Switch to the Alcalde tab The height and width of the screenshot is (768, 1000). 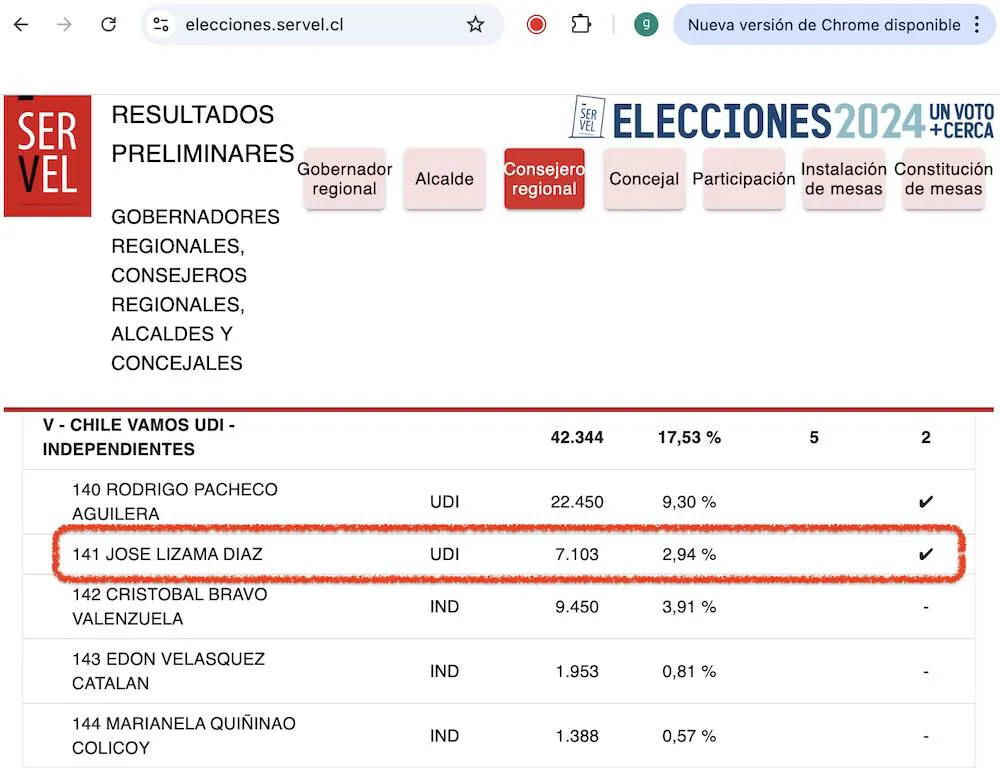[x=444, y=179]
